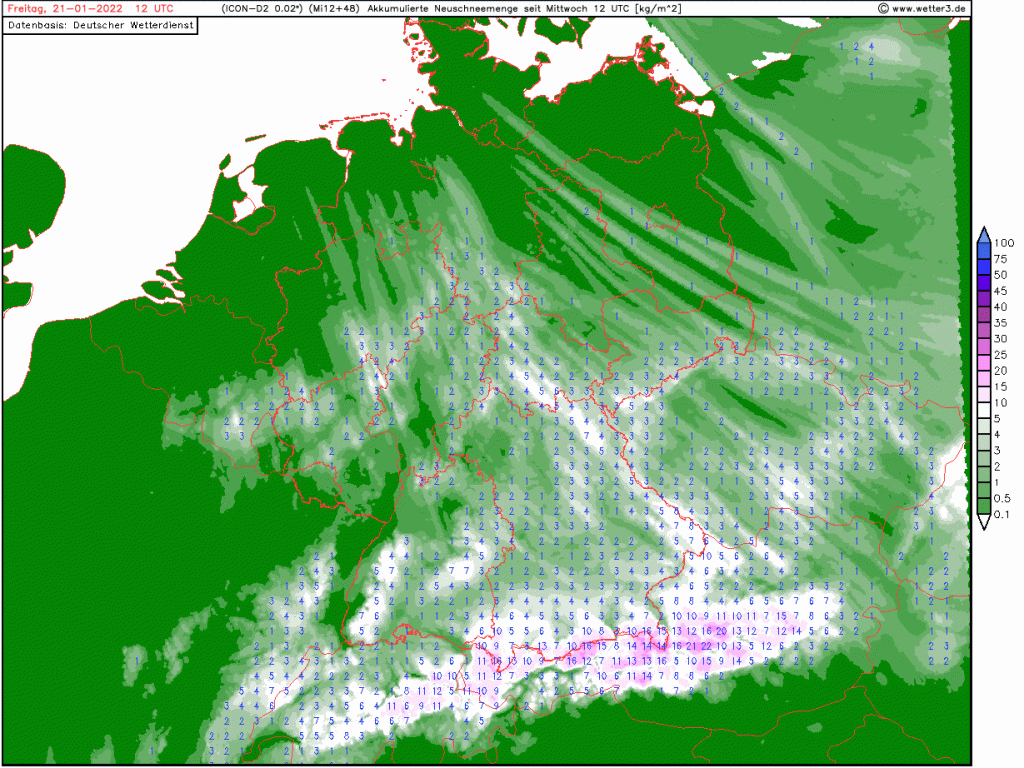Pick the white legend color below the 10 mark
Image resolution: width=1024 pixels, height=768 pixels.
(984, 409)
